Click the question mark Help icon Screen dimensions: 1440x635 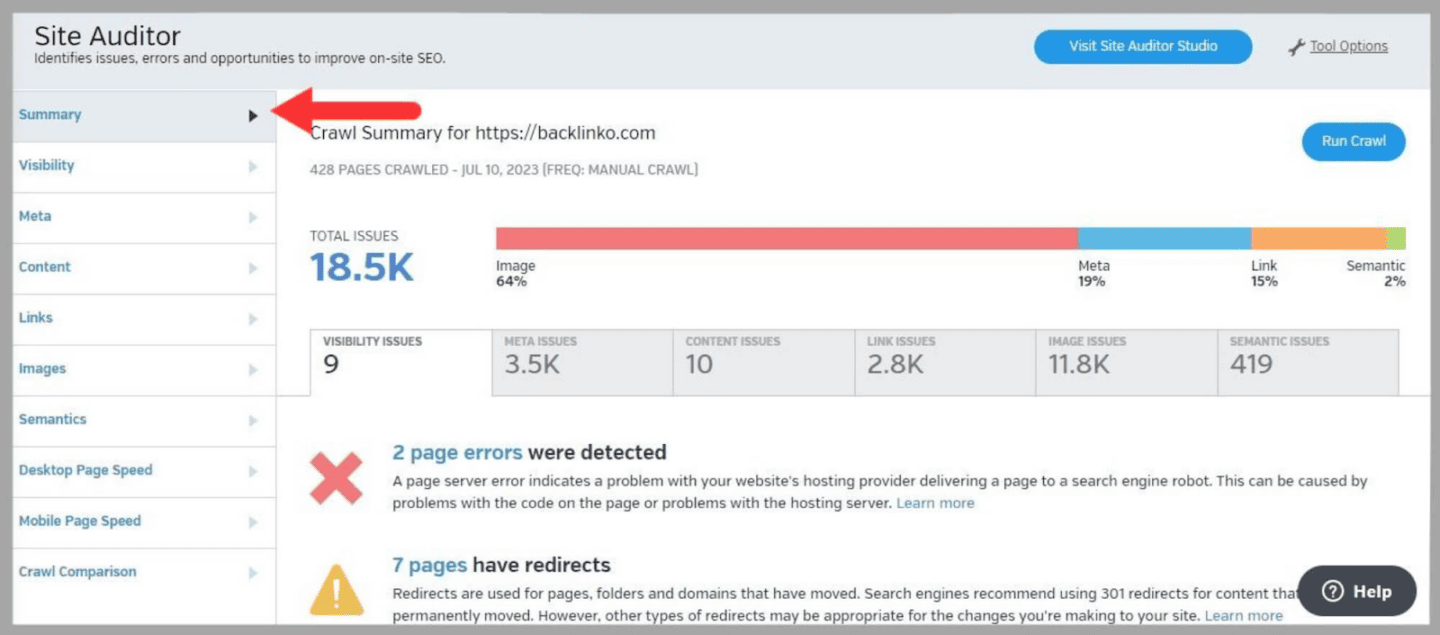1332,591
